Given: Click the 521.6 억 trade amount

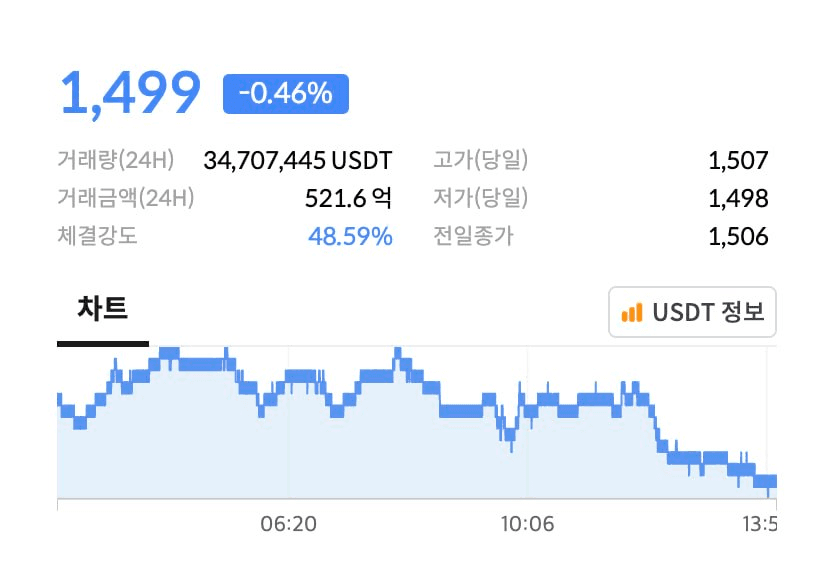Looking at the screenshot, I should point(349,199).
